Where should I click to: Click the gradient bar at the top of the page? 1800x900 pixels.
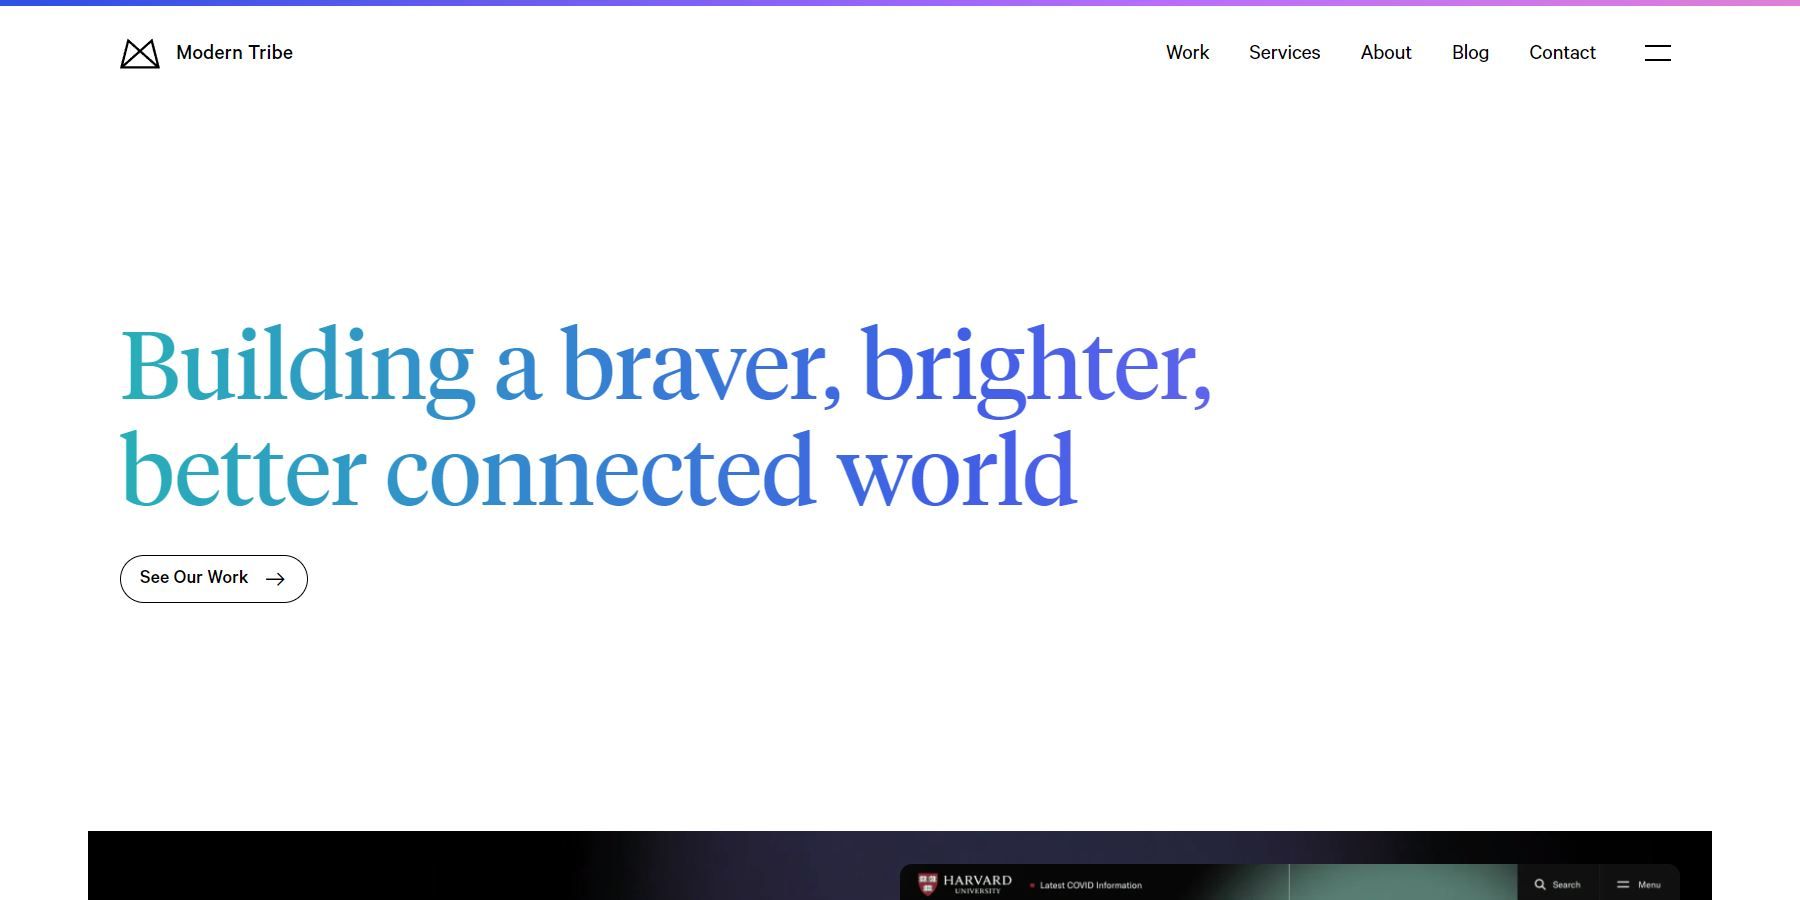(900, 3)
